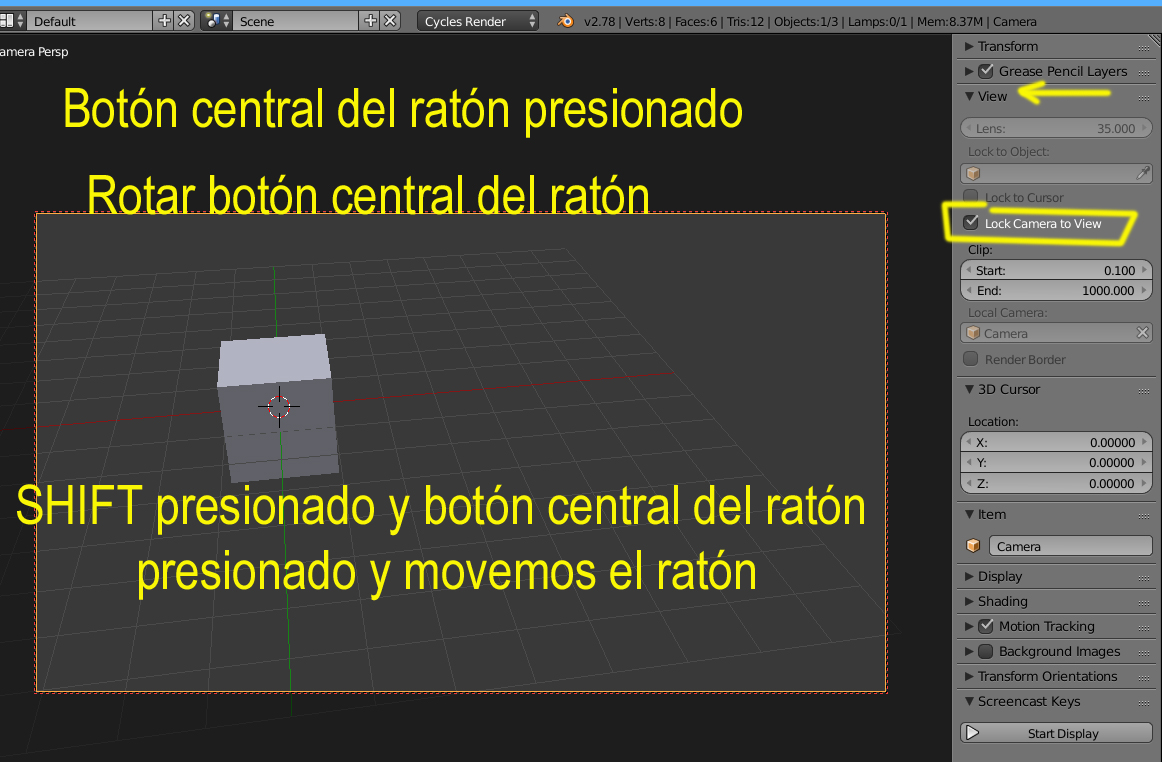
Task: Click the 3D Cursor Y location field
Action: click(x=1056, y=463)
